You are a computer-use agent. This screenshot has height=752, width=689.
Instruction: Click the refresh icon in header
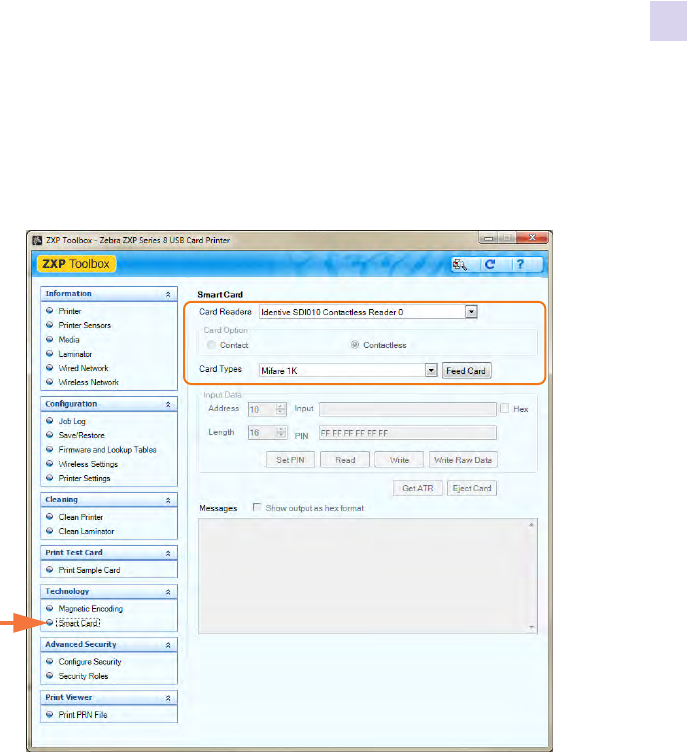pos(490,264)
